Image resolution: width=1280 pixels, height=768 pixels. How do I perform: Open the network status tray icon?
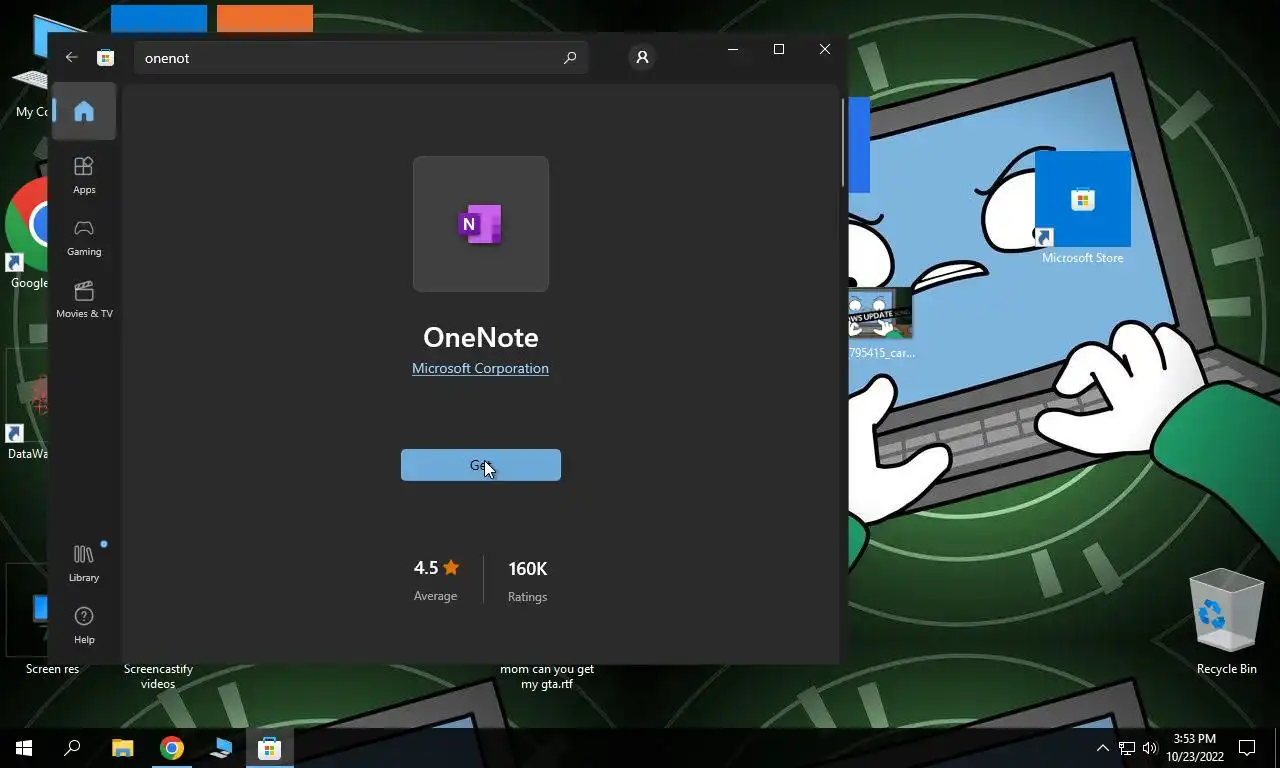pyautogui.click(x=1127, y=748)
